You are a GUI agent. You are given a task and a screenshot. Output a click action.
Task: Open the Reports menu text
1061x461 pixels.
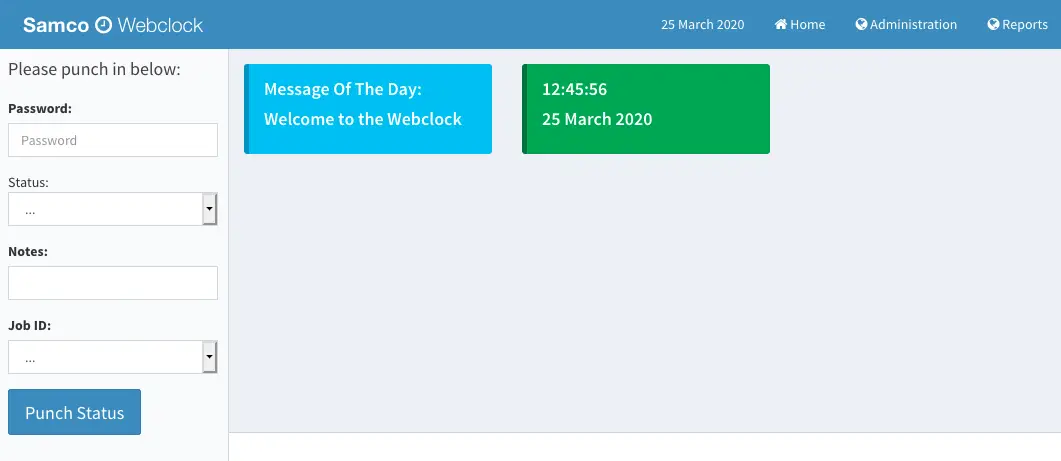(1025, 25)
